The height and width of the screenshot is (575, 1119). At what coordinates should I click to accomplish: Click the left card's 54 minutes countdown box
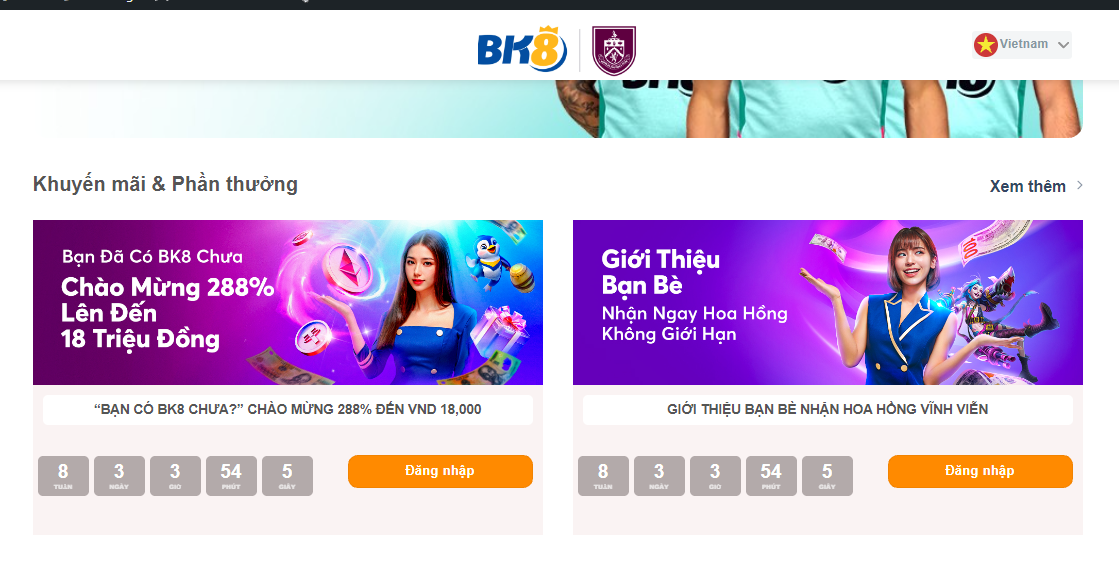(231, 476)
